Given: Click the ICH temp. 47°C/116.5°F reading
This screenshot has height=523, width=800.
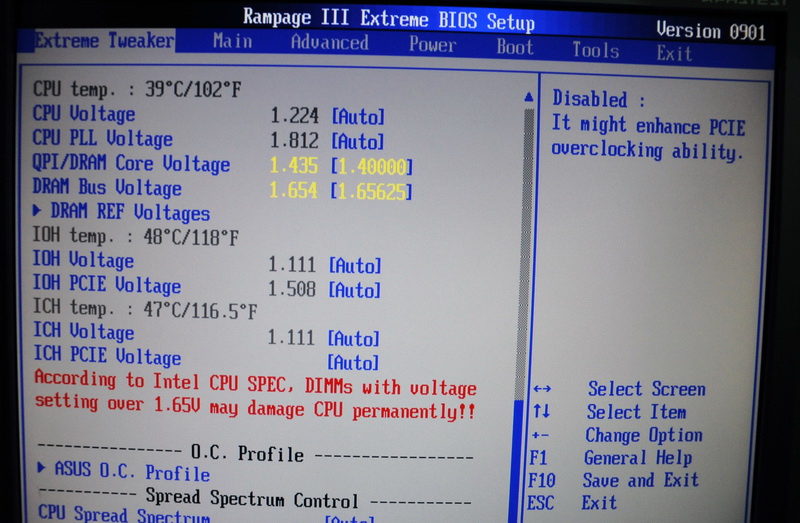Looking at the screenshot, I should (145, 309).
